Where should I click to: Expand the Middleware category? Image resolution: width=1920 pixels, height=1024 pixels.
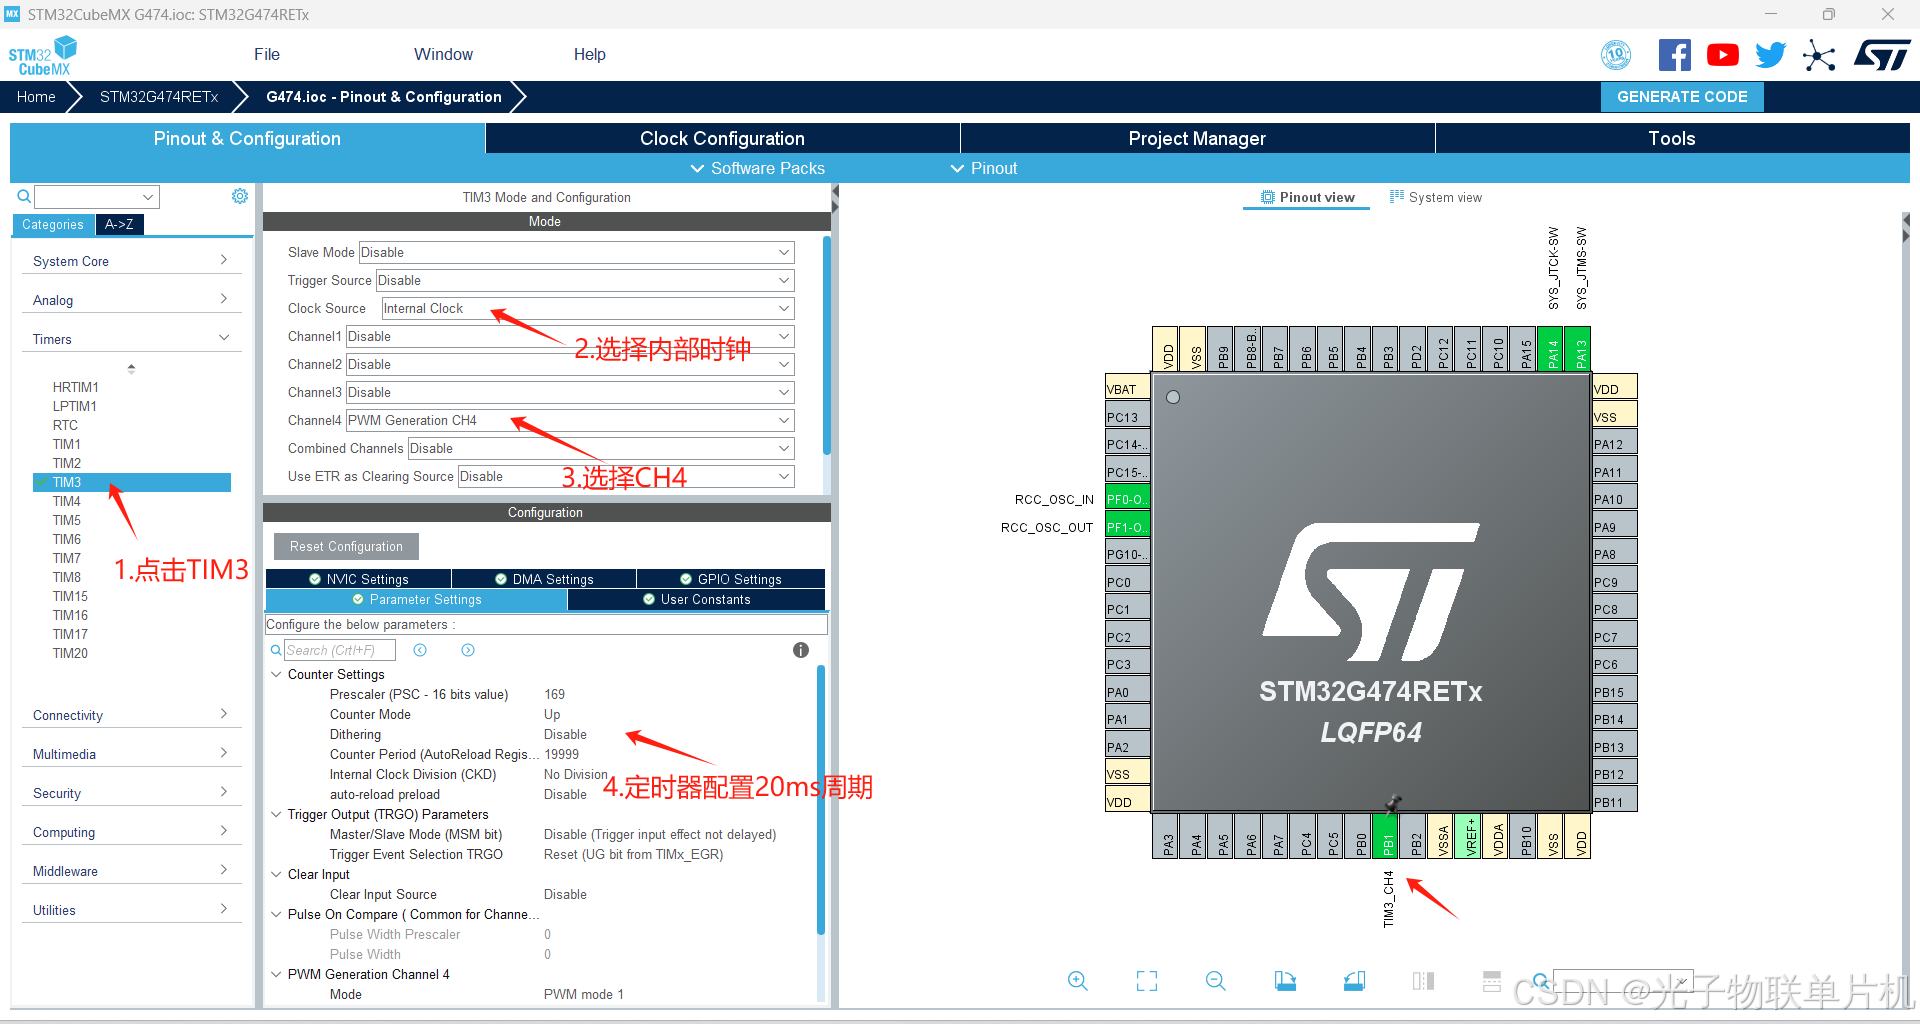130,871
